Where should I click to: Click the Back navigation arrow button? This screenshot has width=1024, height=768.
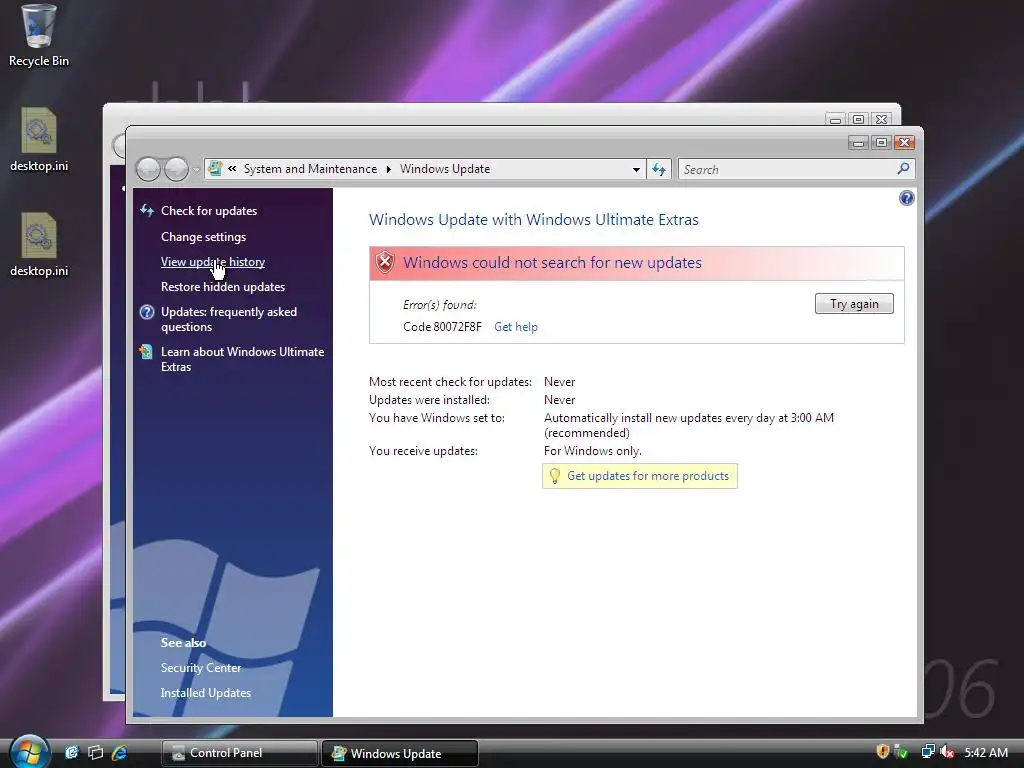148,169
